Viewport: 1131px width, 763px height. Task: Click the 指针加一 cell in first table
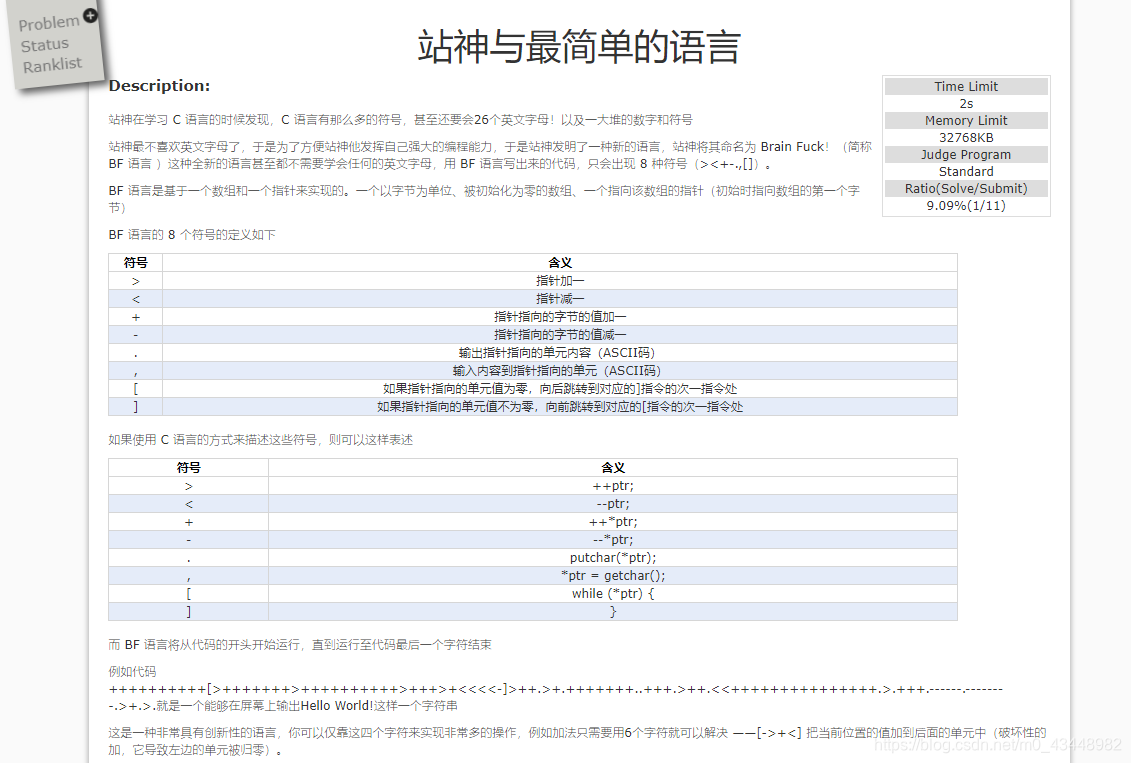pos(560,281)
